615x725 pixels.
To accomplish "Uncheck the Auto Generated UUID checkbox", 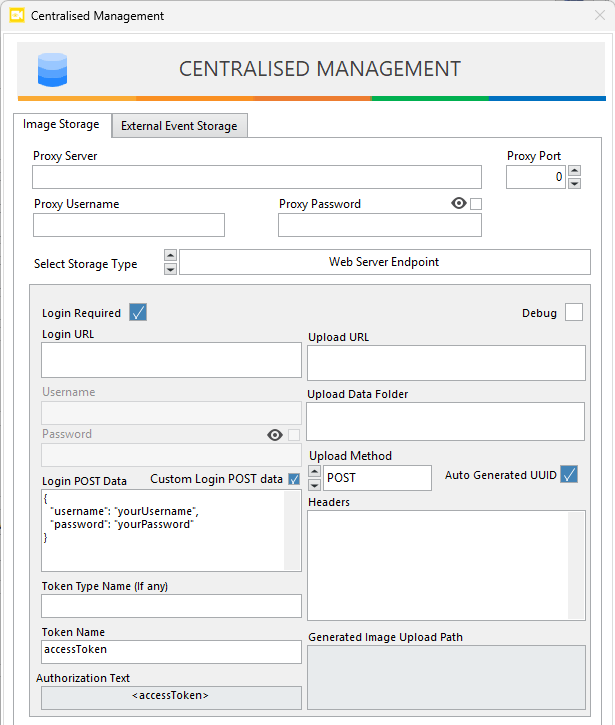I will pos(569,474).
